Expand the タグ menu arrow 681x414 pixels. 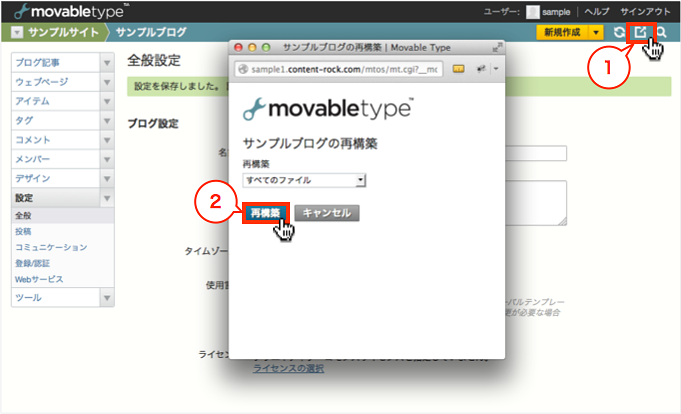107,120
